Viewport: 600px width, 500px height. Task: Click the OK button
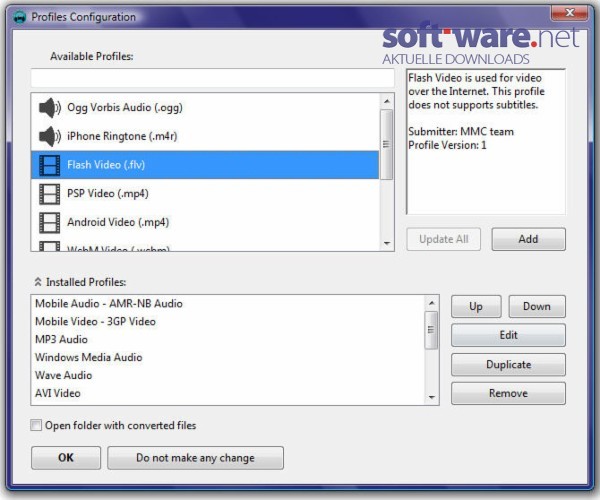point(66,458)
